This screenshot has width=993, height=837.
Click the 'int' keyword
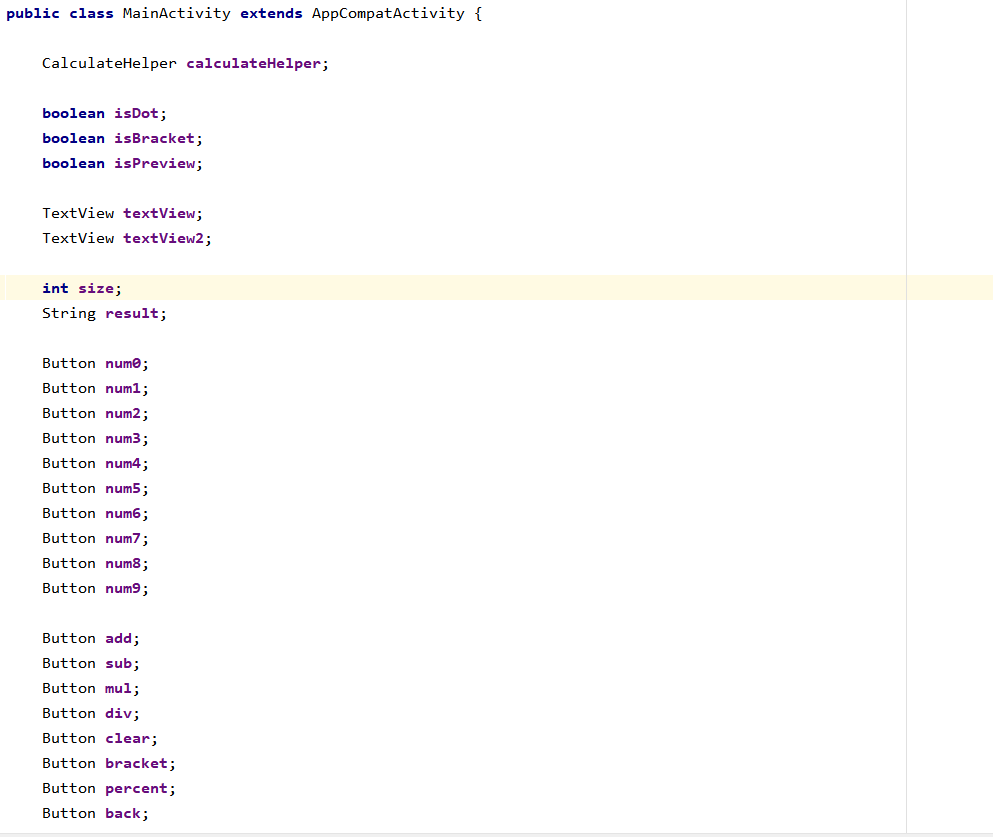55,288
